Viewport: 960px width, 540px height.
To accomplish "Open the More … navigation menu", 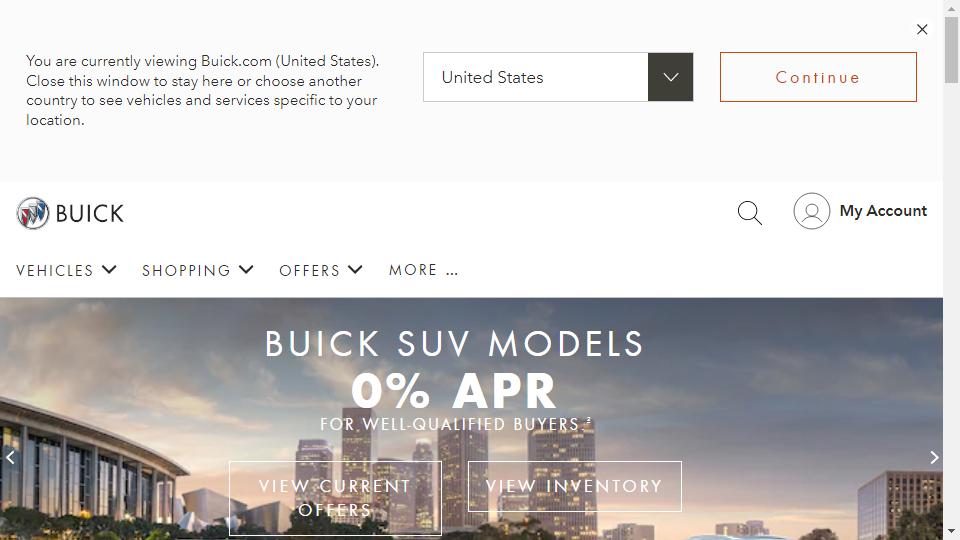I will point(423,270).
